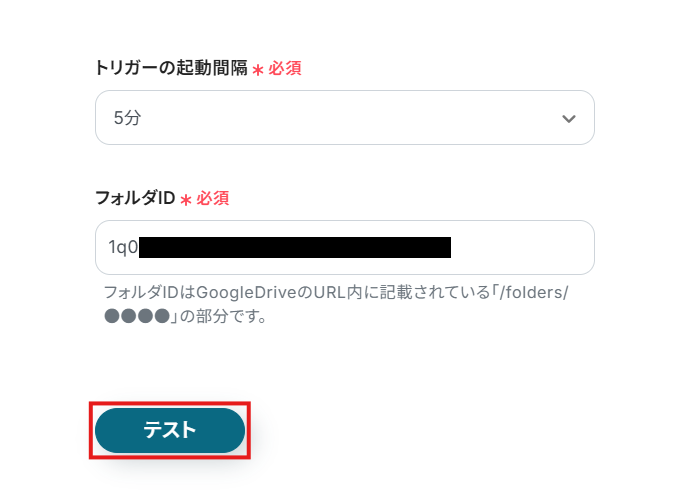Focus the フォルダID input field

(345, 247)
